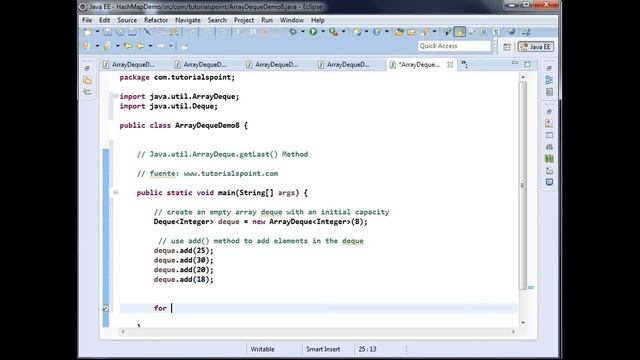Click the Open Task toolbar icon
The image size is (640, 360).
411,32
